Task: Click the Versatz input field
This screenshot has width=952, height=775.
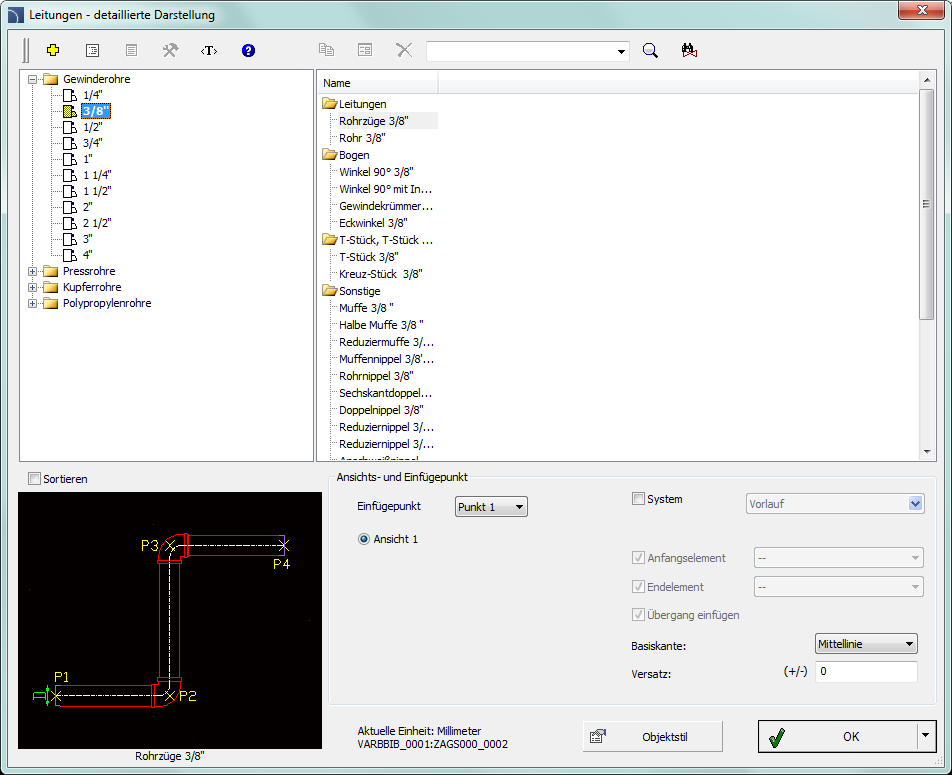Action: tap(865, 672)
